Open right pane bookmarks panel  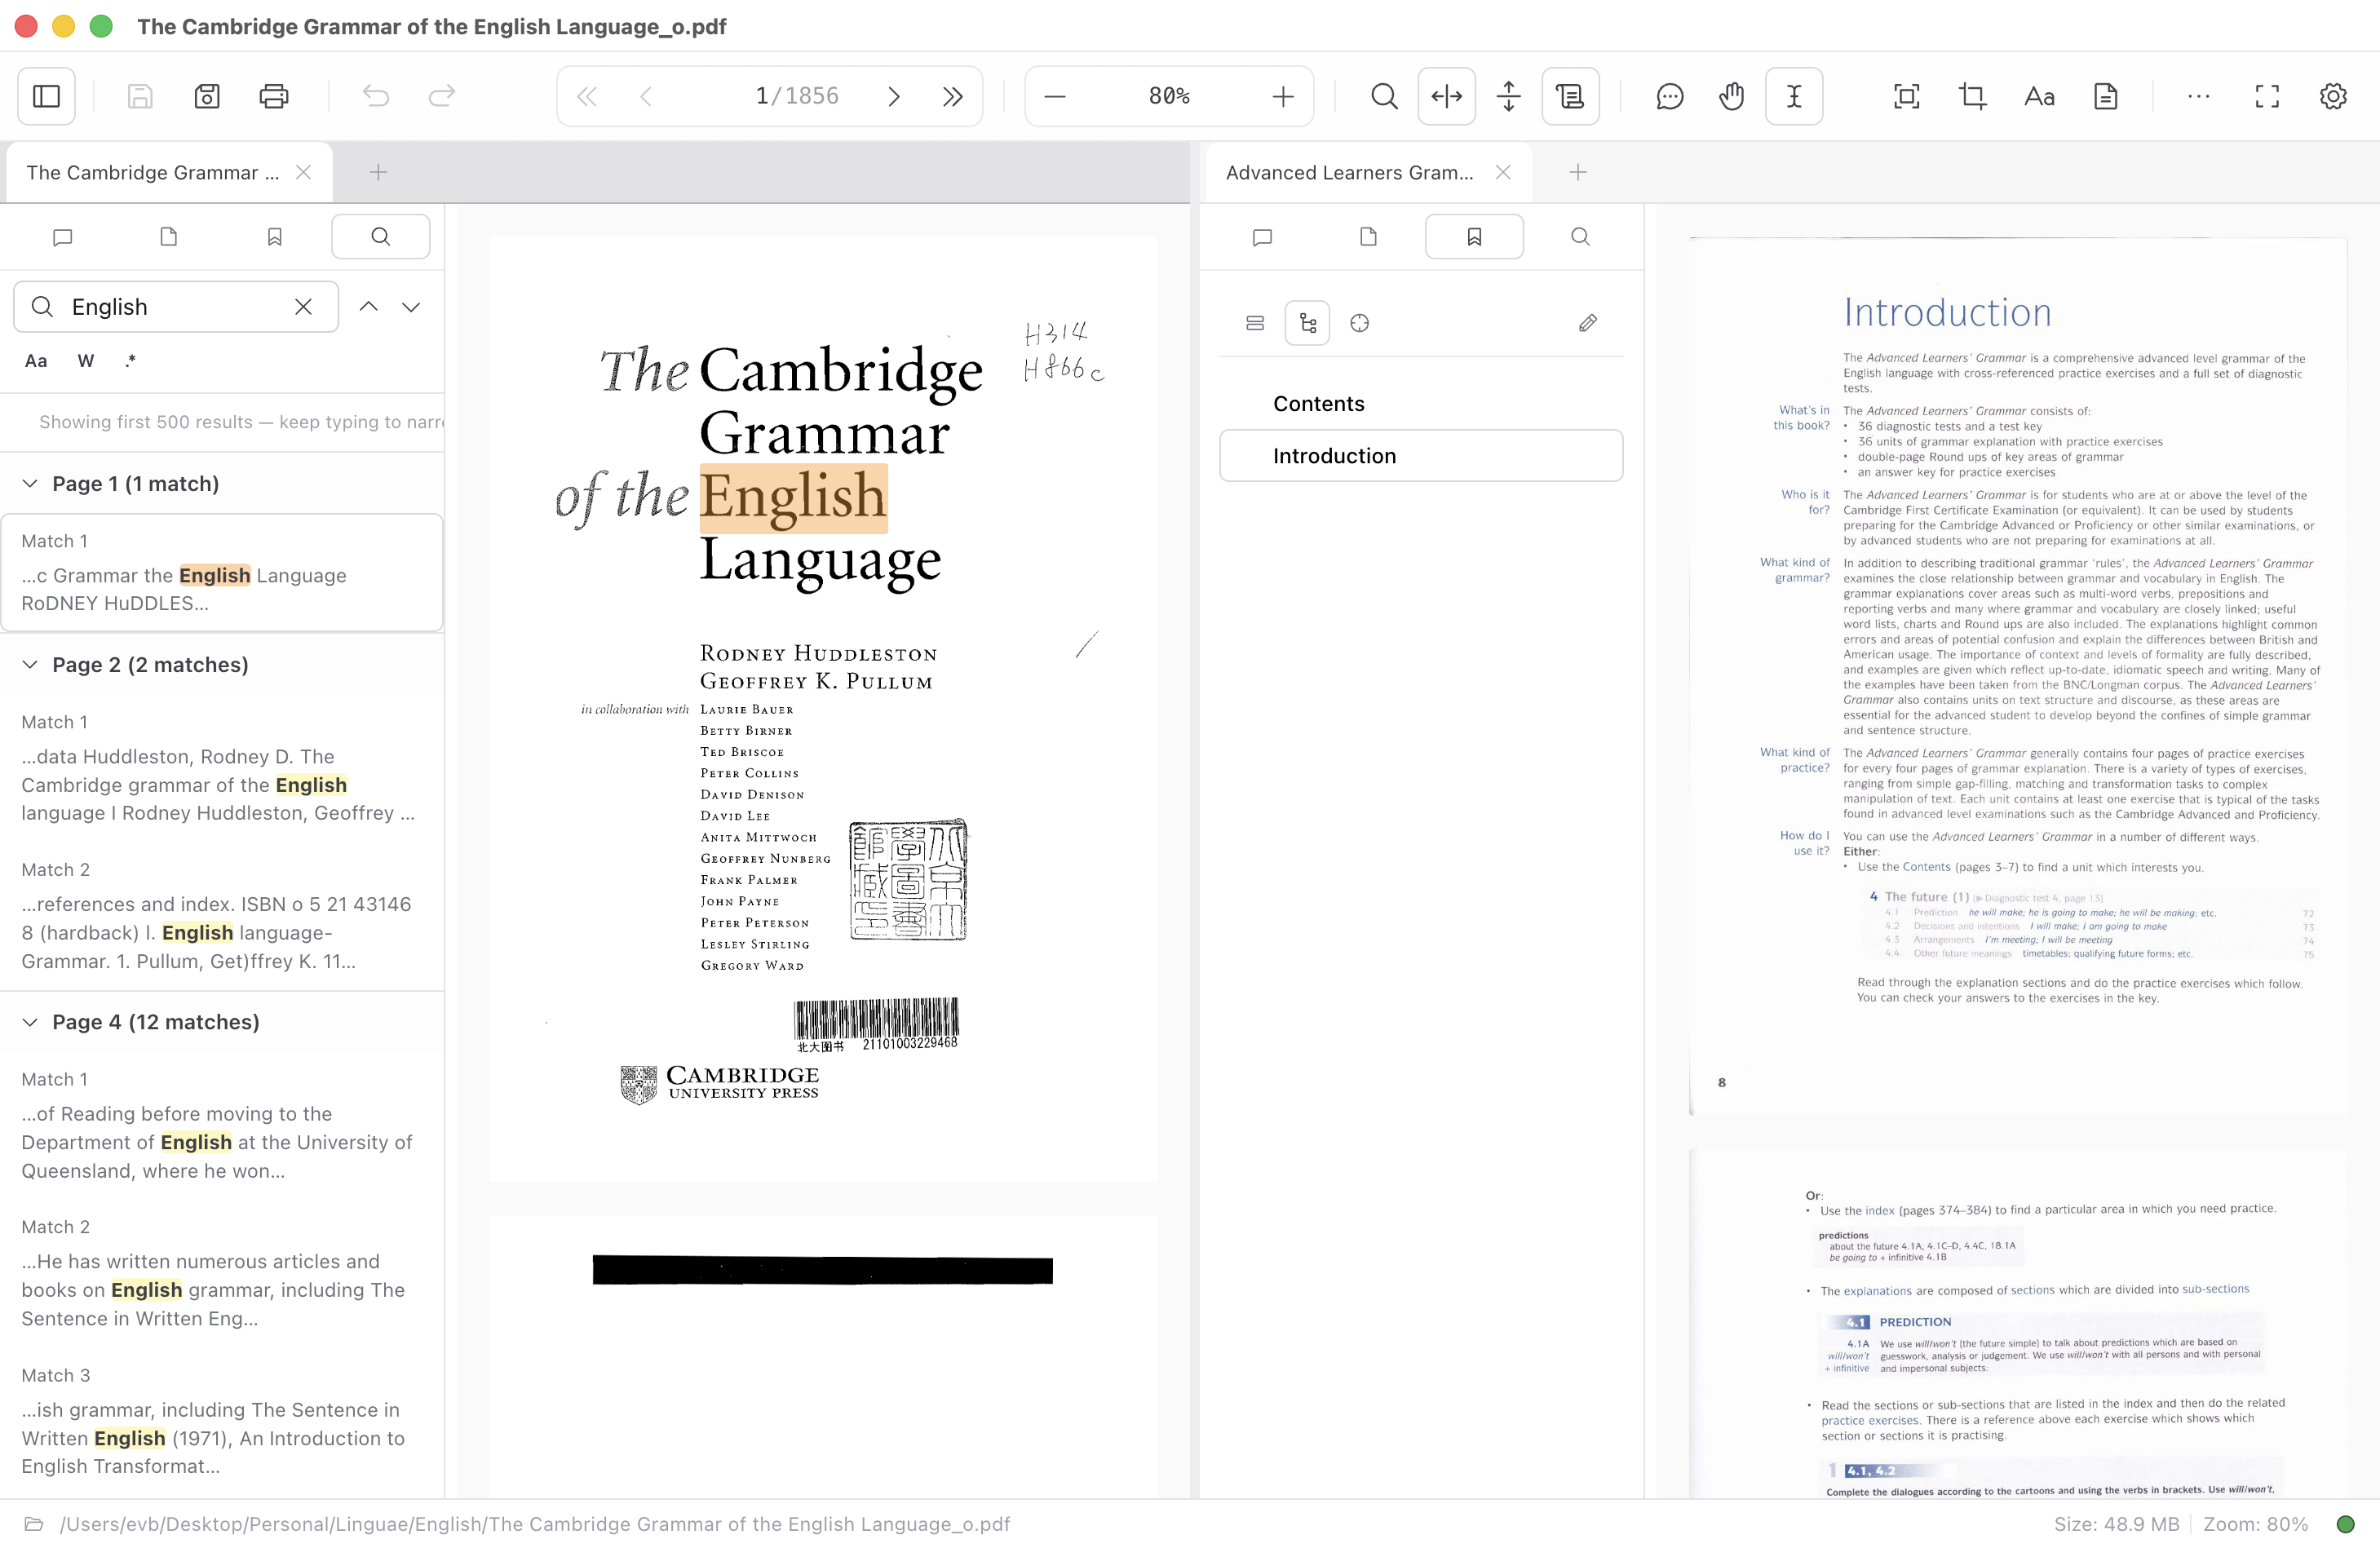pos(1474,237)
